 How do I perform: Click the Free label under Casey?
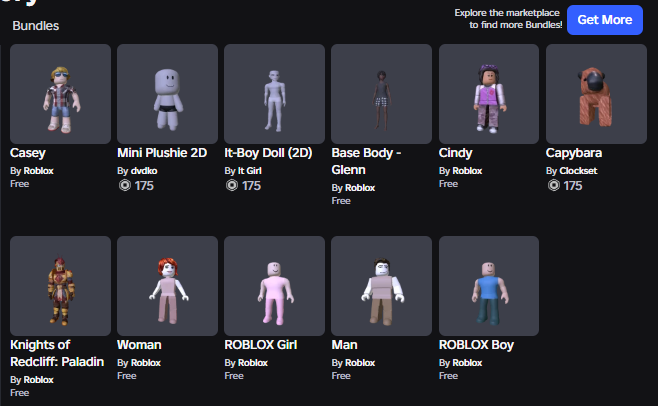(20, 184)
